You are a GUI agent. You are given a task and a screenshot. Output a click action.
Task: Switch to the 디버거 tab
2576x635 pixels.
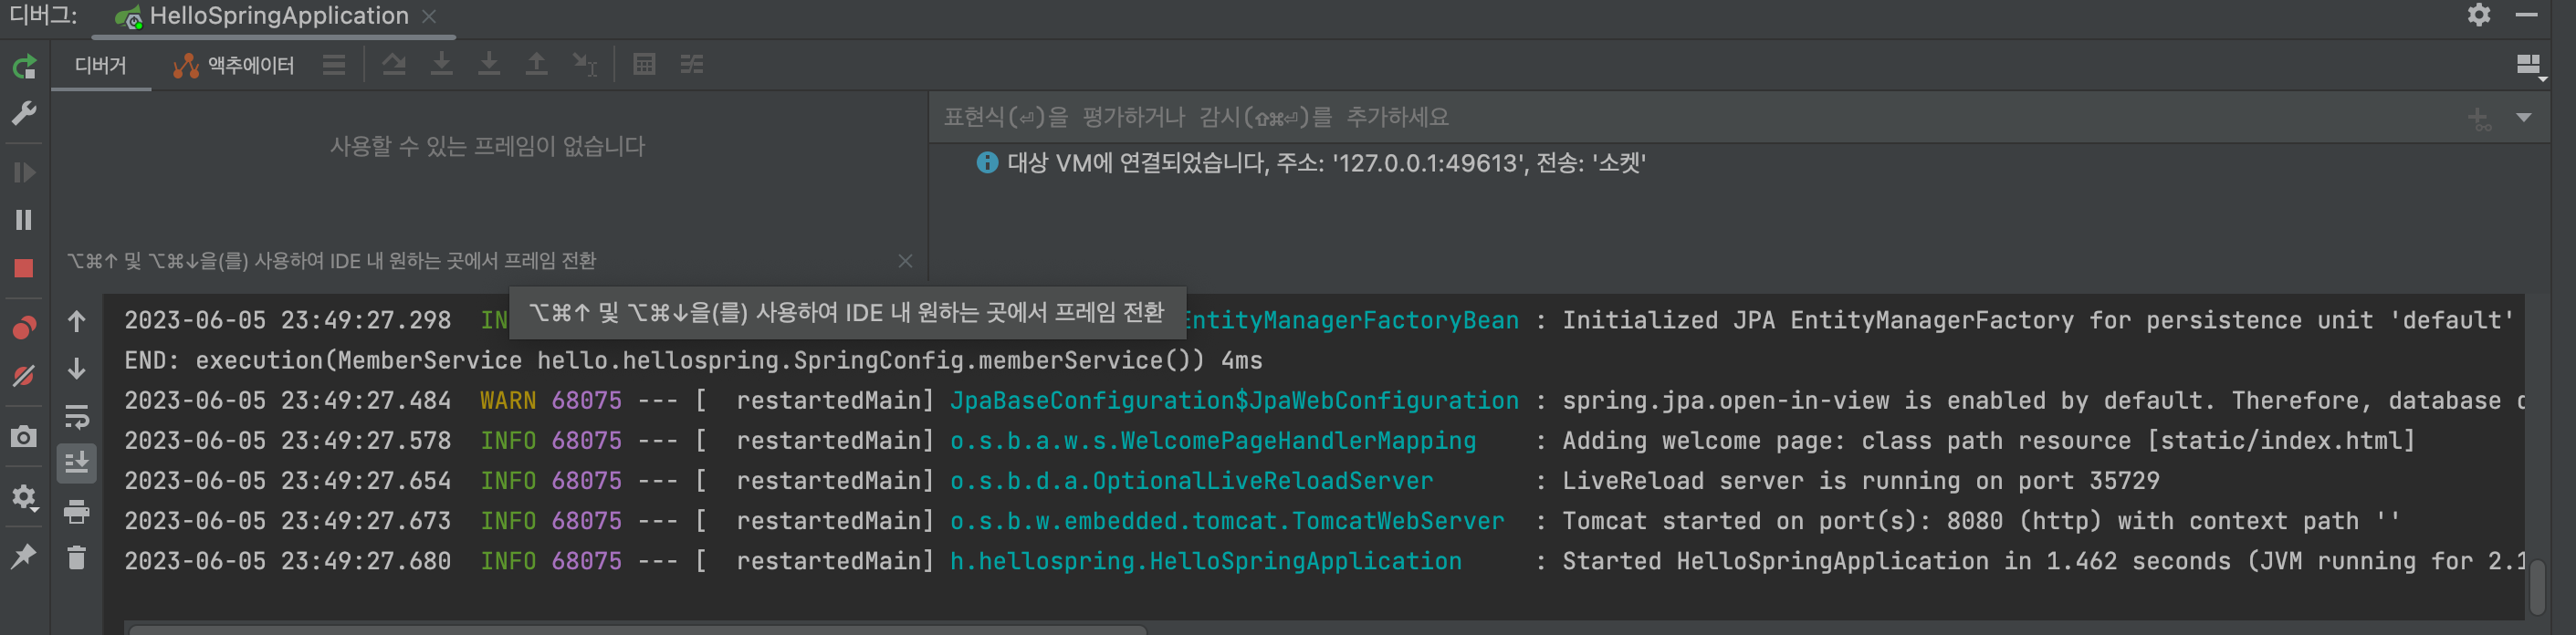click(101, 66)
